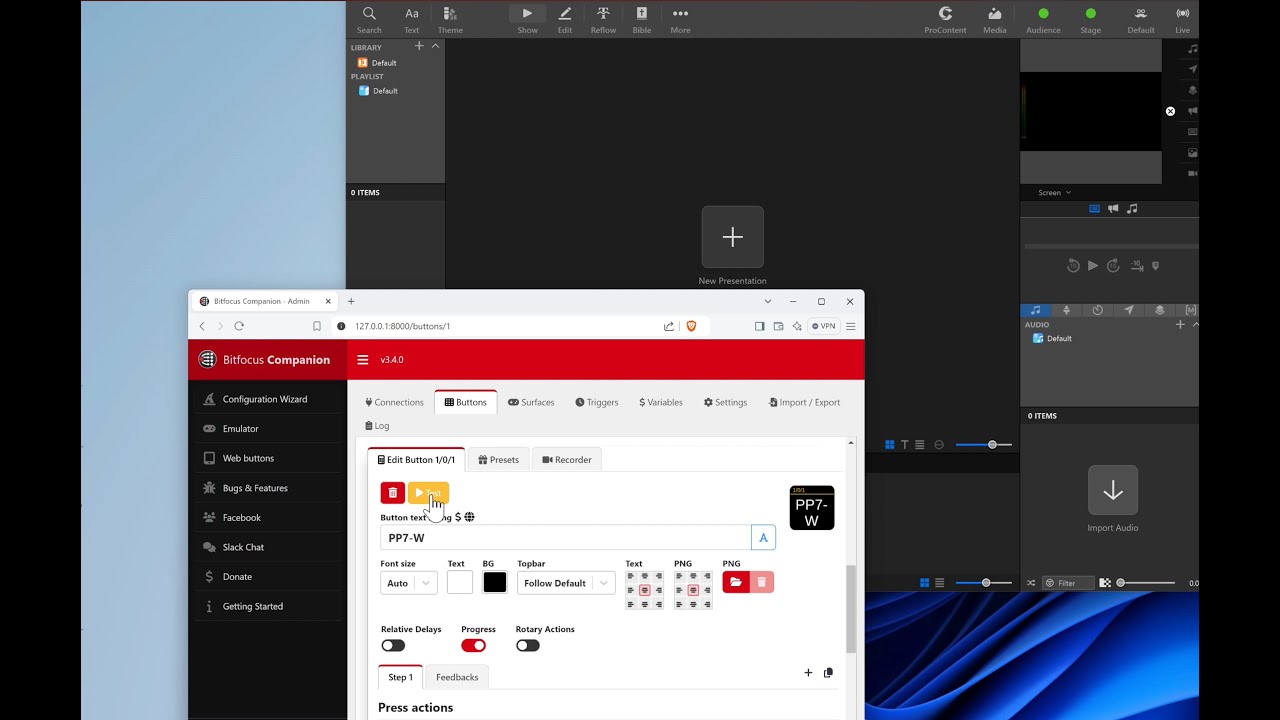The width and height of the screenshot is (1280, 720).
Task: Open the Media bin in ProPresenter
Action: [x=994, y=19]
